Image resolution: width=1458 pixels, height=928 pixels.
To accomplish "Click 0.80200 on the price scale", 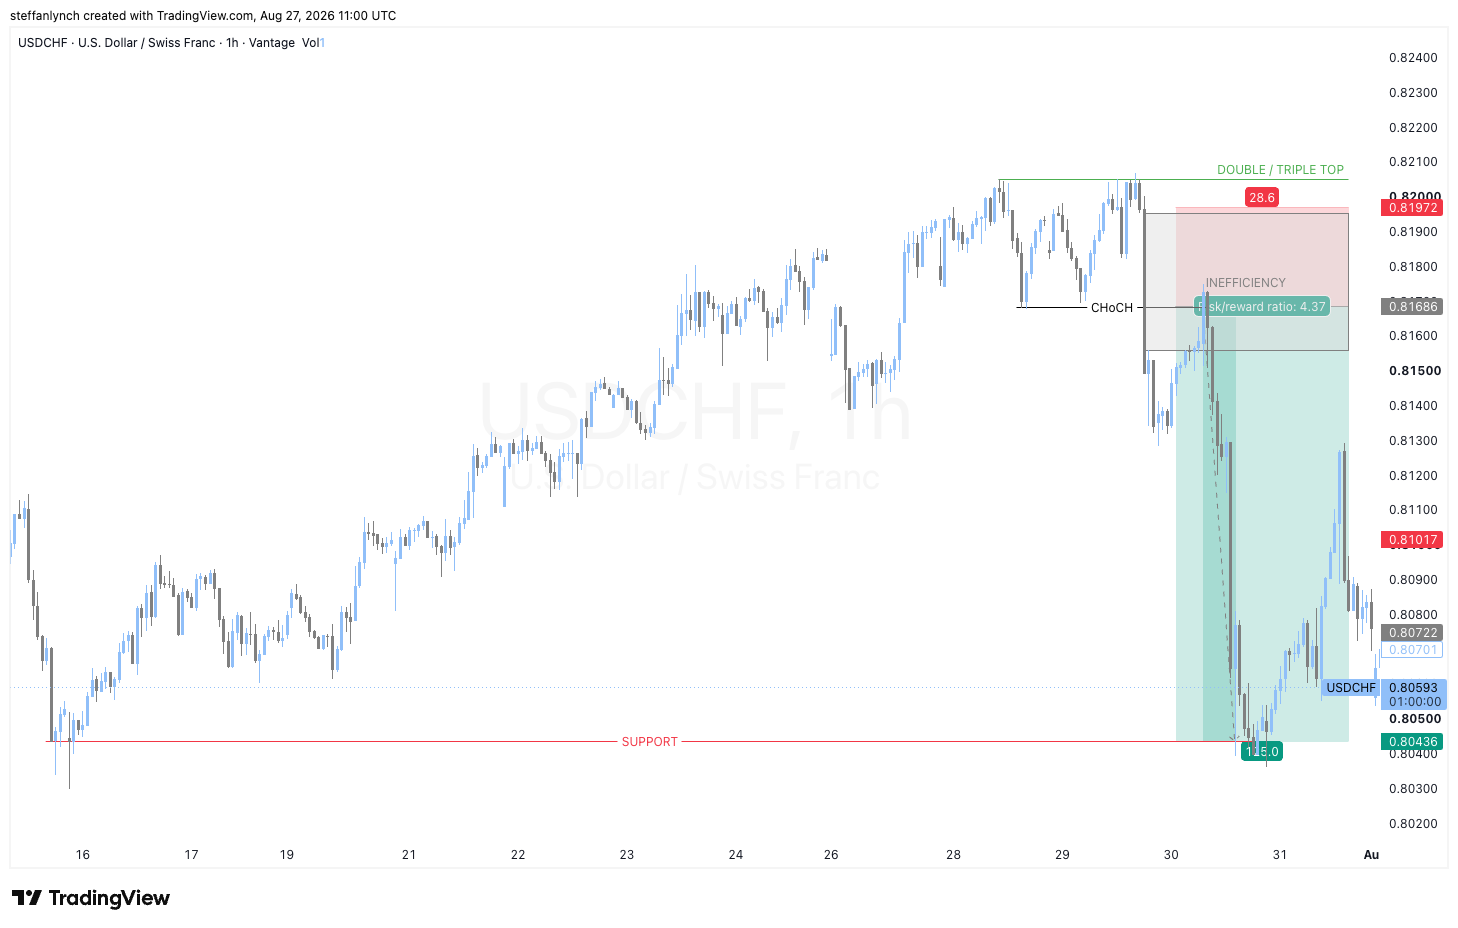I will [x=1413, y=824].
